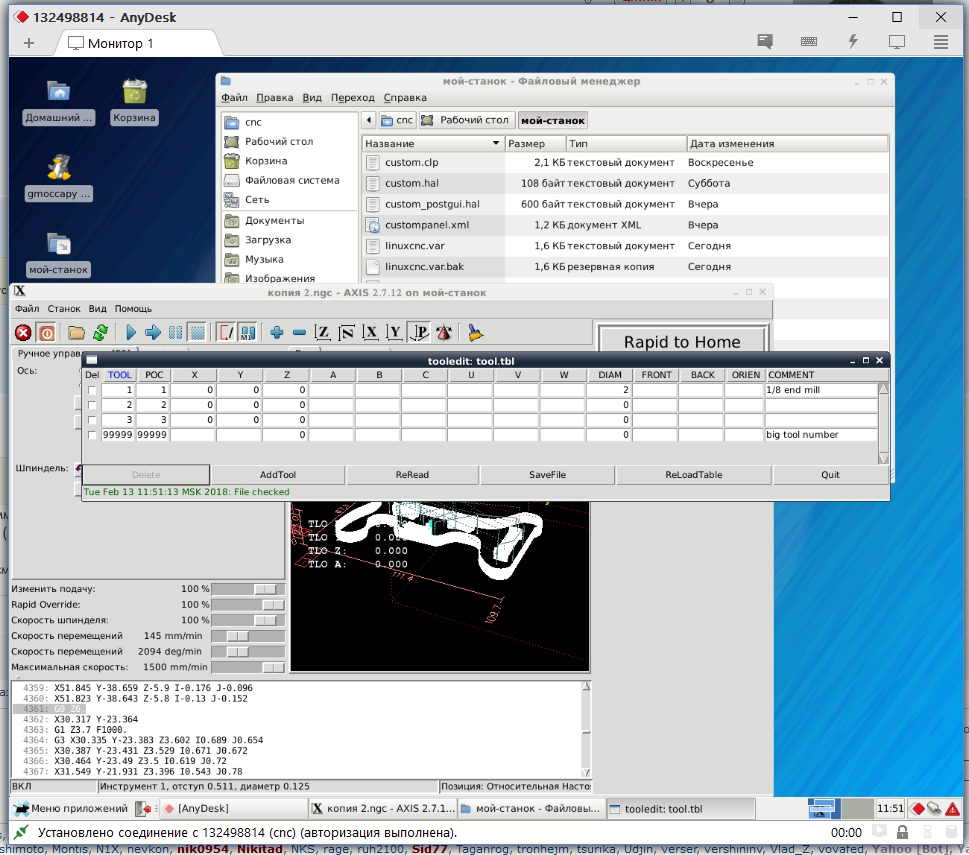This screenshot has height=855, width=969.
Task: Select linuxcnc.var file in file manager
Action: click(415, 246)
